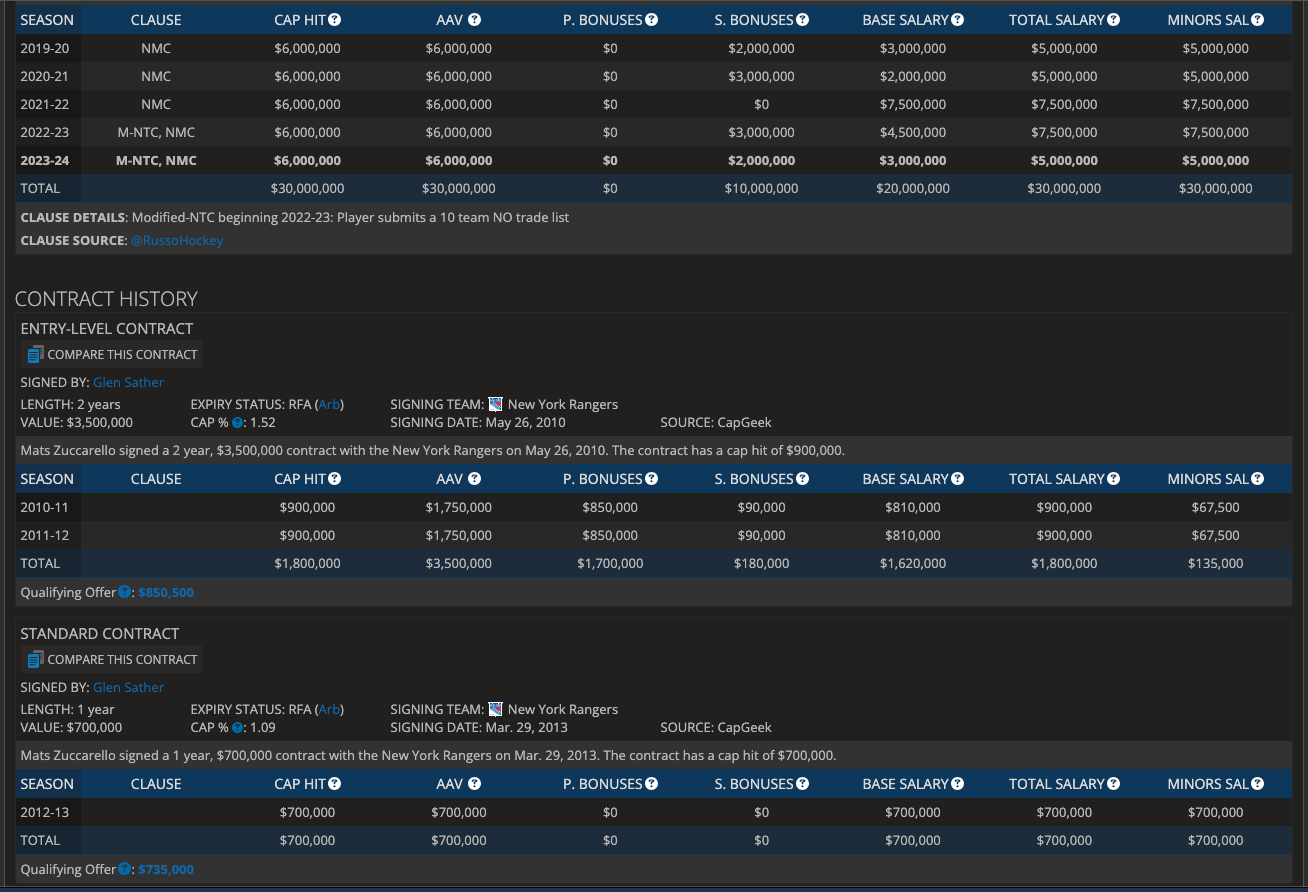Open Arb link in standard contract expiry status
The height and width of the screenshot is (892, 1308).
point(329,709)
